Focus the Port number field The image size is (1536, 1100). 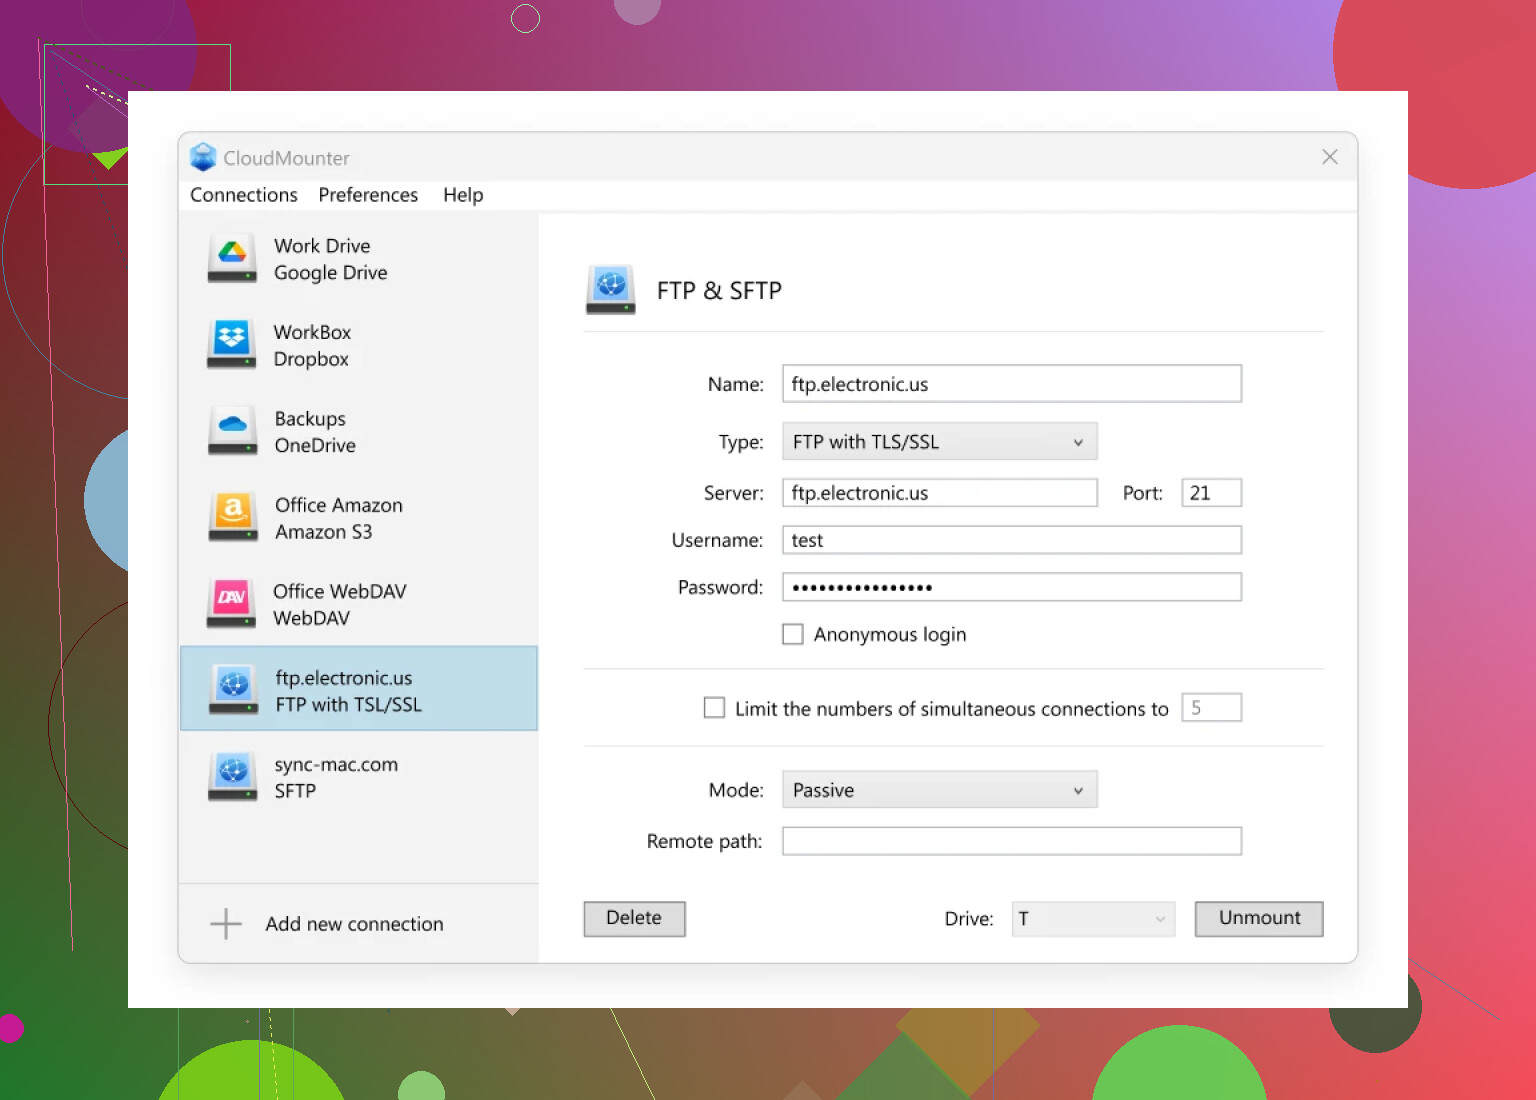coord(1211,493)
